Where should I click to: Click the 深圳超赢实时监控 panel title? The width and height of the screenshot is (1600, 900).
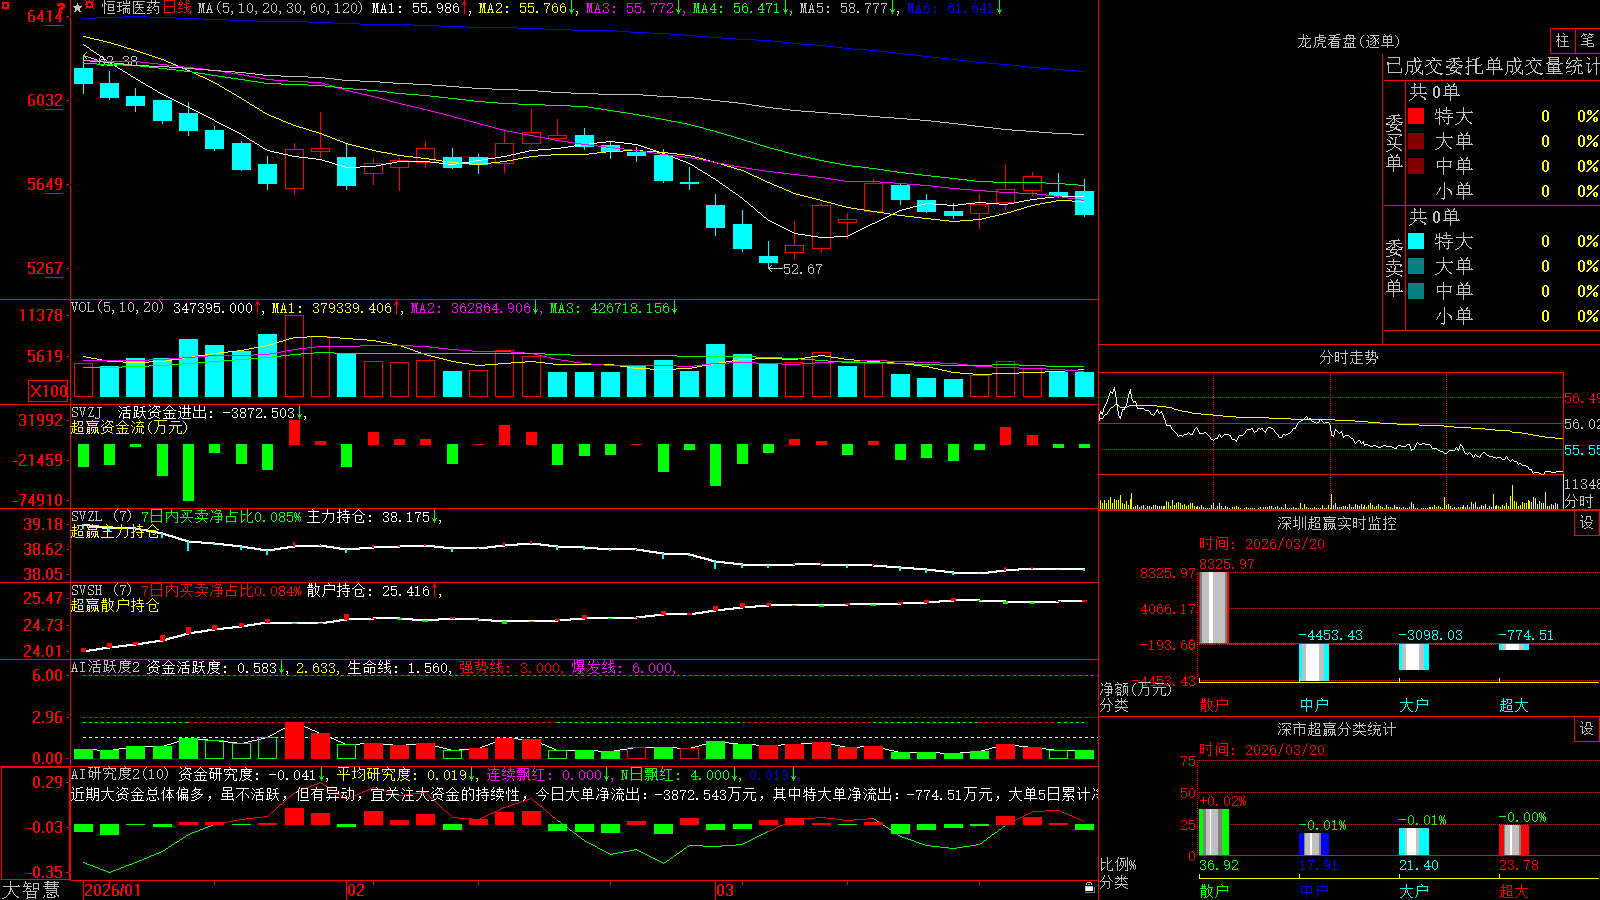coord(1336,523)
